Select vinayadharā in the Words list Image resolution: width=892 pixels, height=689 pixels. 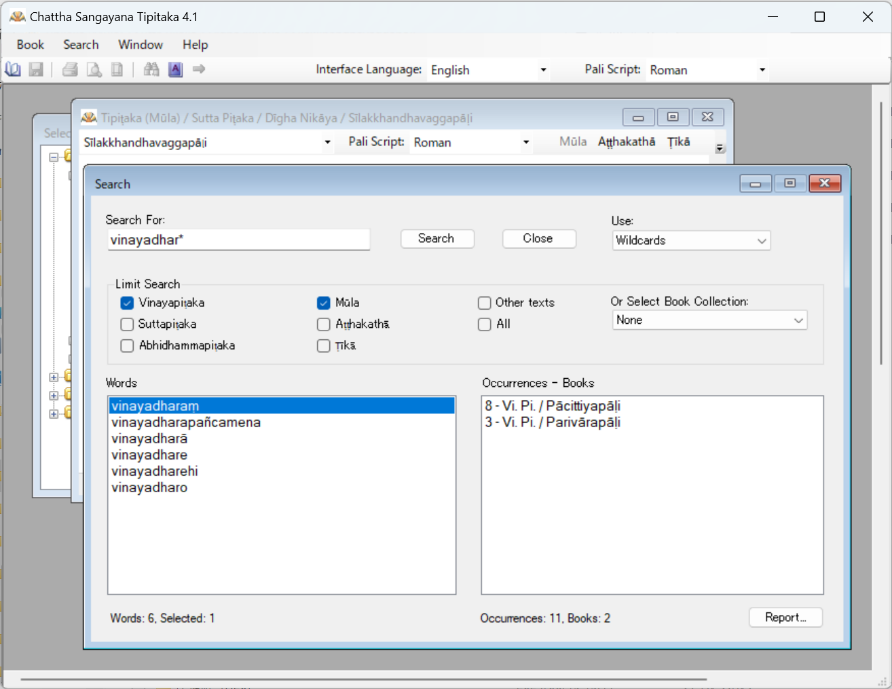pos(282,439)
